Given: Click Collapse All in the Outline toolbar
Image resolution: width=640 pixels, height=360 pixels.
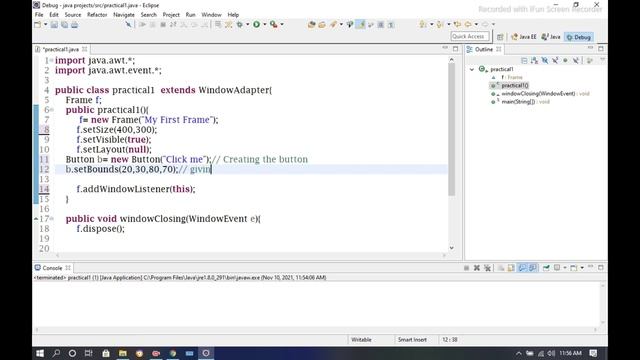Looking at the screenshot, I should point(524,61).
